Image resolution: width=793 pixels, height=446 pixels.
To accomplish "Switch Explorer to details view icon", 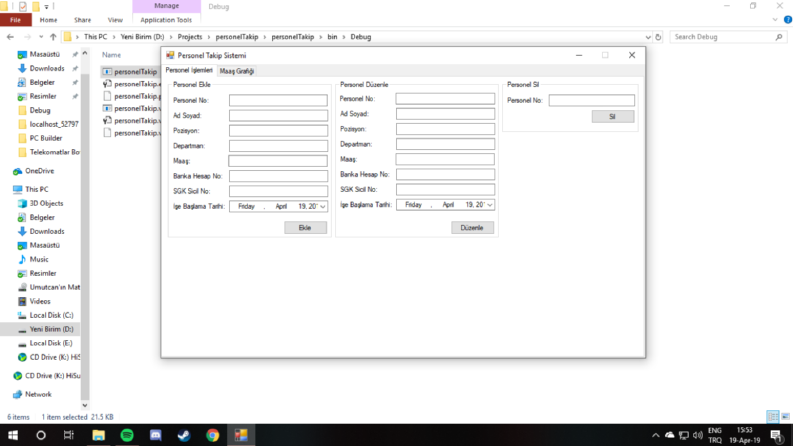I will tap(773, 417).
